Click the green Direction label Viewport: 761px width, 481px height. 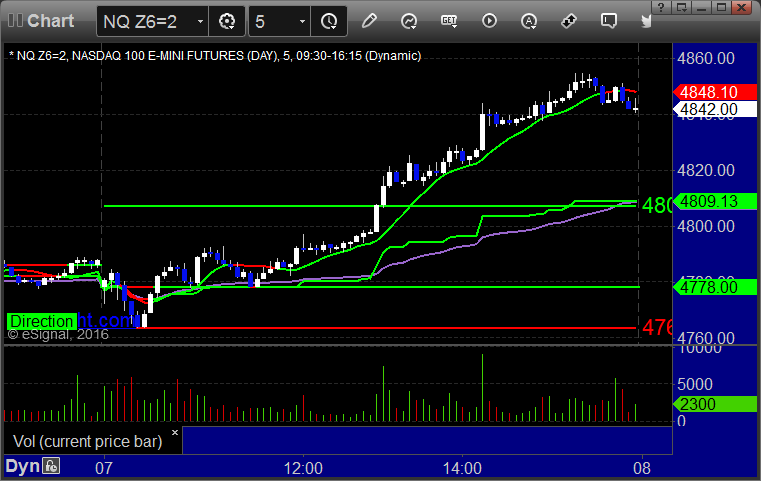click(42, 321)
